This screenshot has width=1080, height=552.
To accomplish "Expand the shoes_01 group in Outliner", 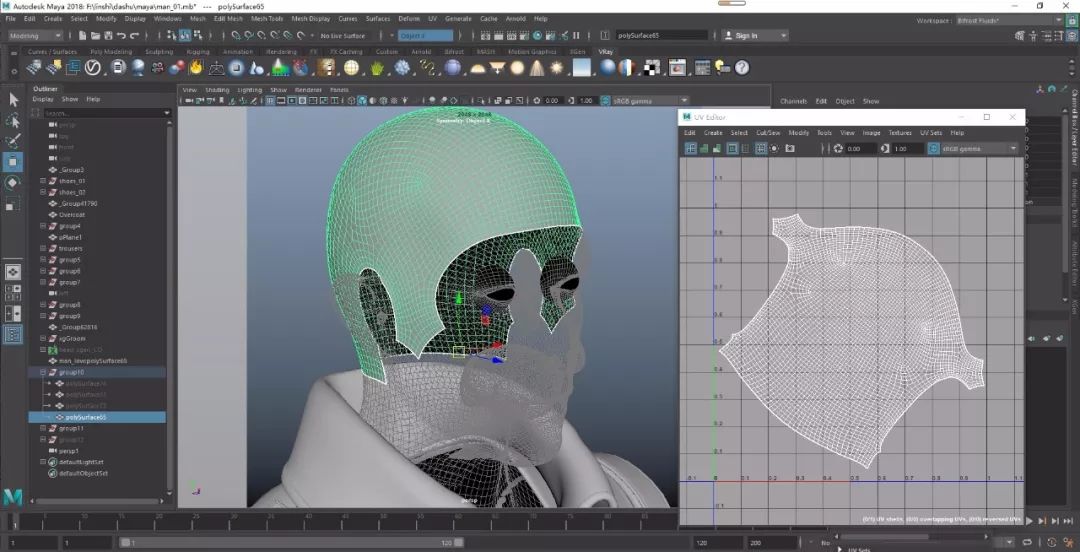I will click(x=43, y=181).
